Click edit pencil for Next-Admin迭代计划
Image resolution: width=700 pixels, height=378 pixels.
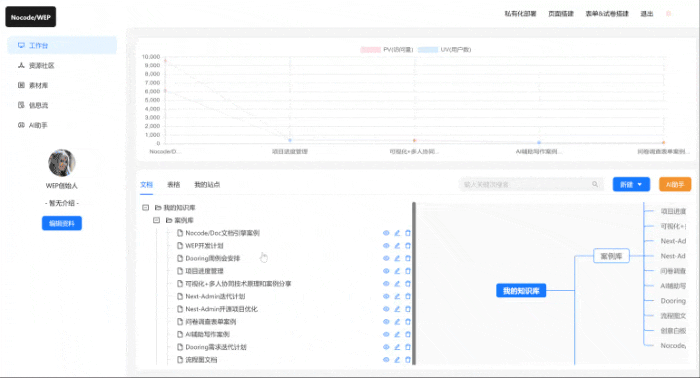(397, 296)
